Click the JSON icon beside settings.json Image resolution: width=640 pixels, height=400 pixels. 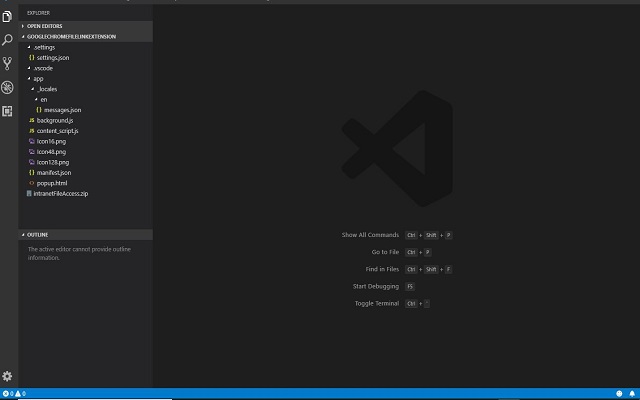tap(31, 58)
